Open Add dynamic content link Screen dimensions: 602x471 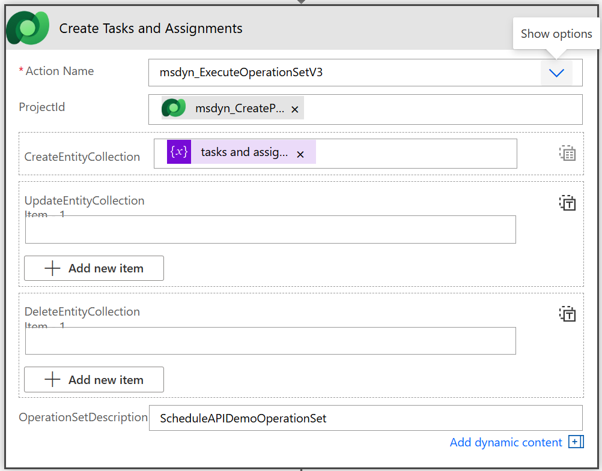click(506, 442)
